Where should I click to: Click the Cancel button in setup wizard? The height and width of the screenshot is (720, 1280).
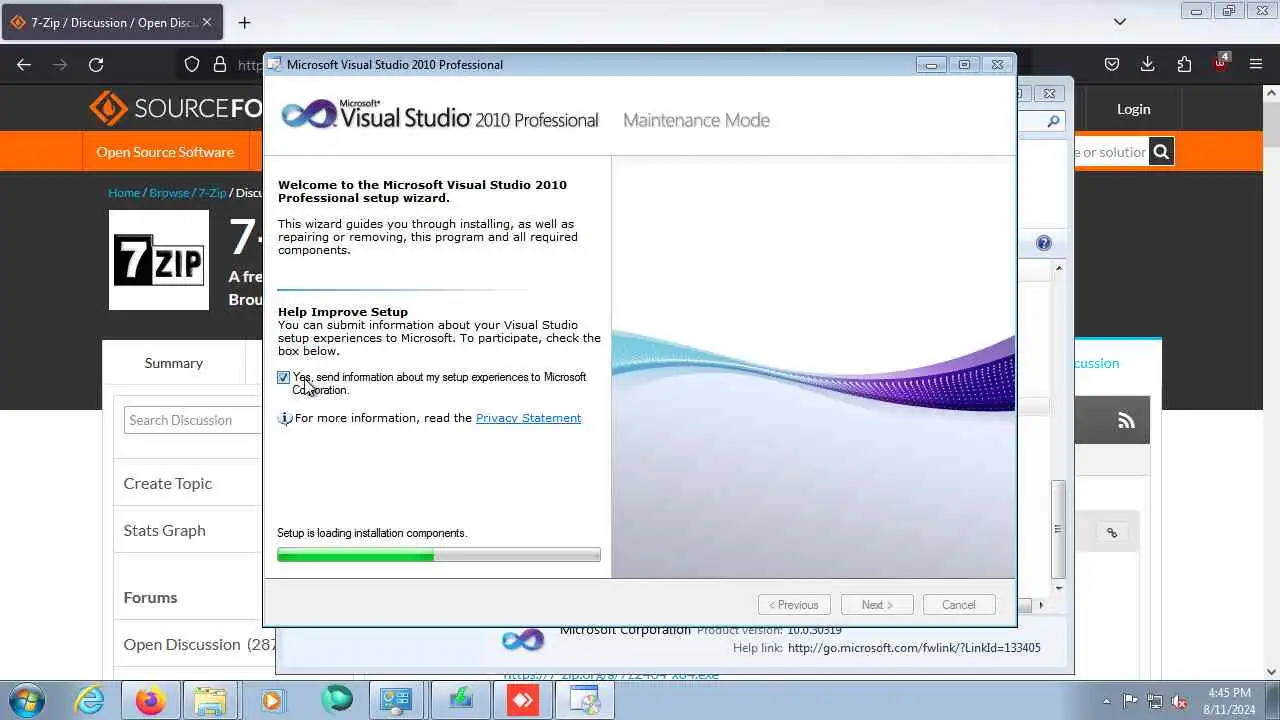(x=958, y=605)
